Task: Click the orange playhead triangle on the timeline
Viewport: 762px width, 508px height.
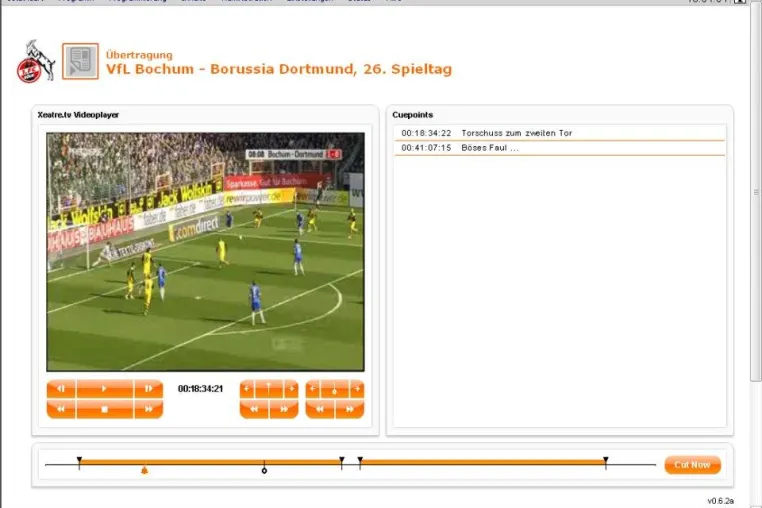Action: tap(144, 470)
